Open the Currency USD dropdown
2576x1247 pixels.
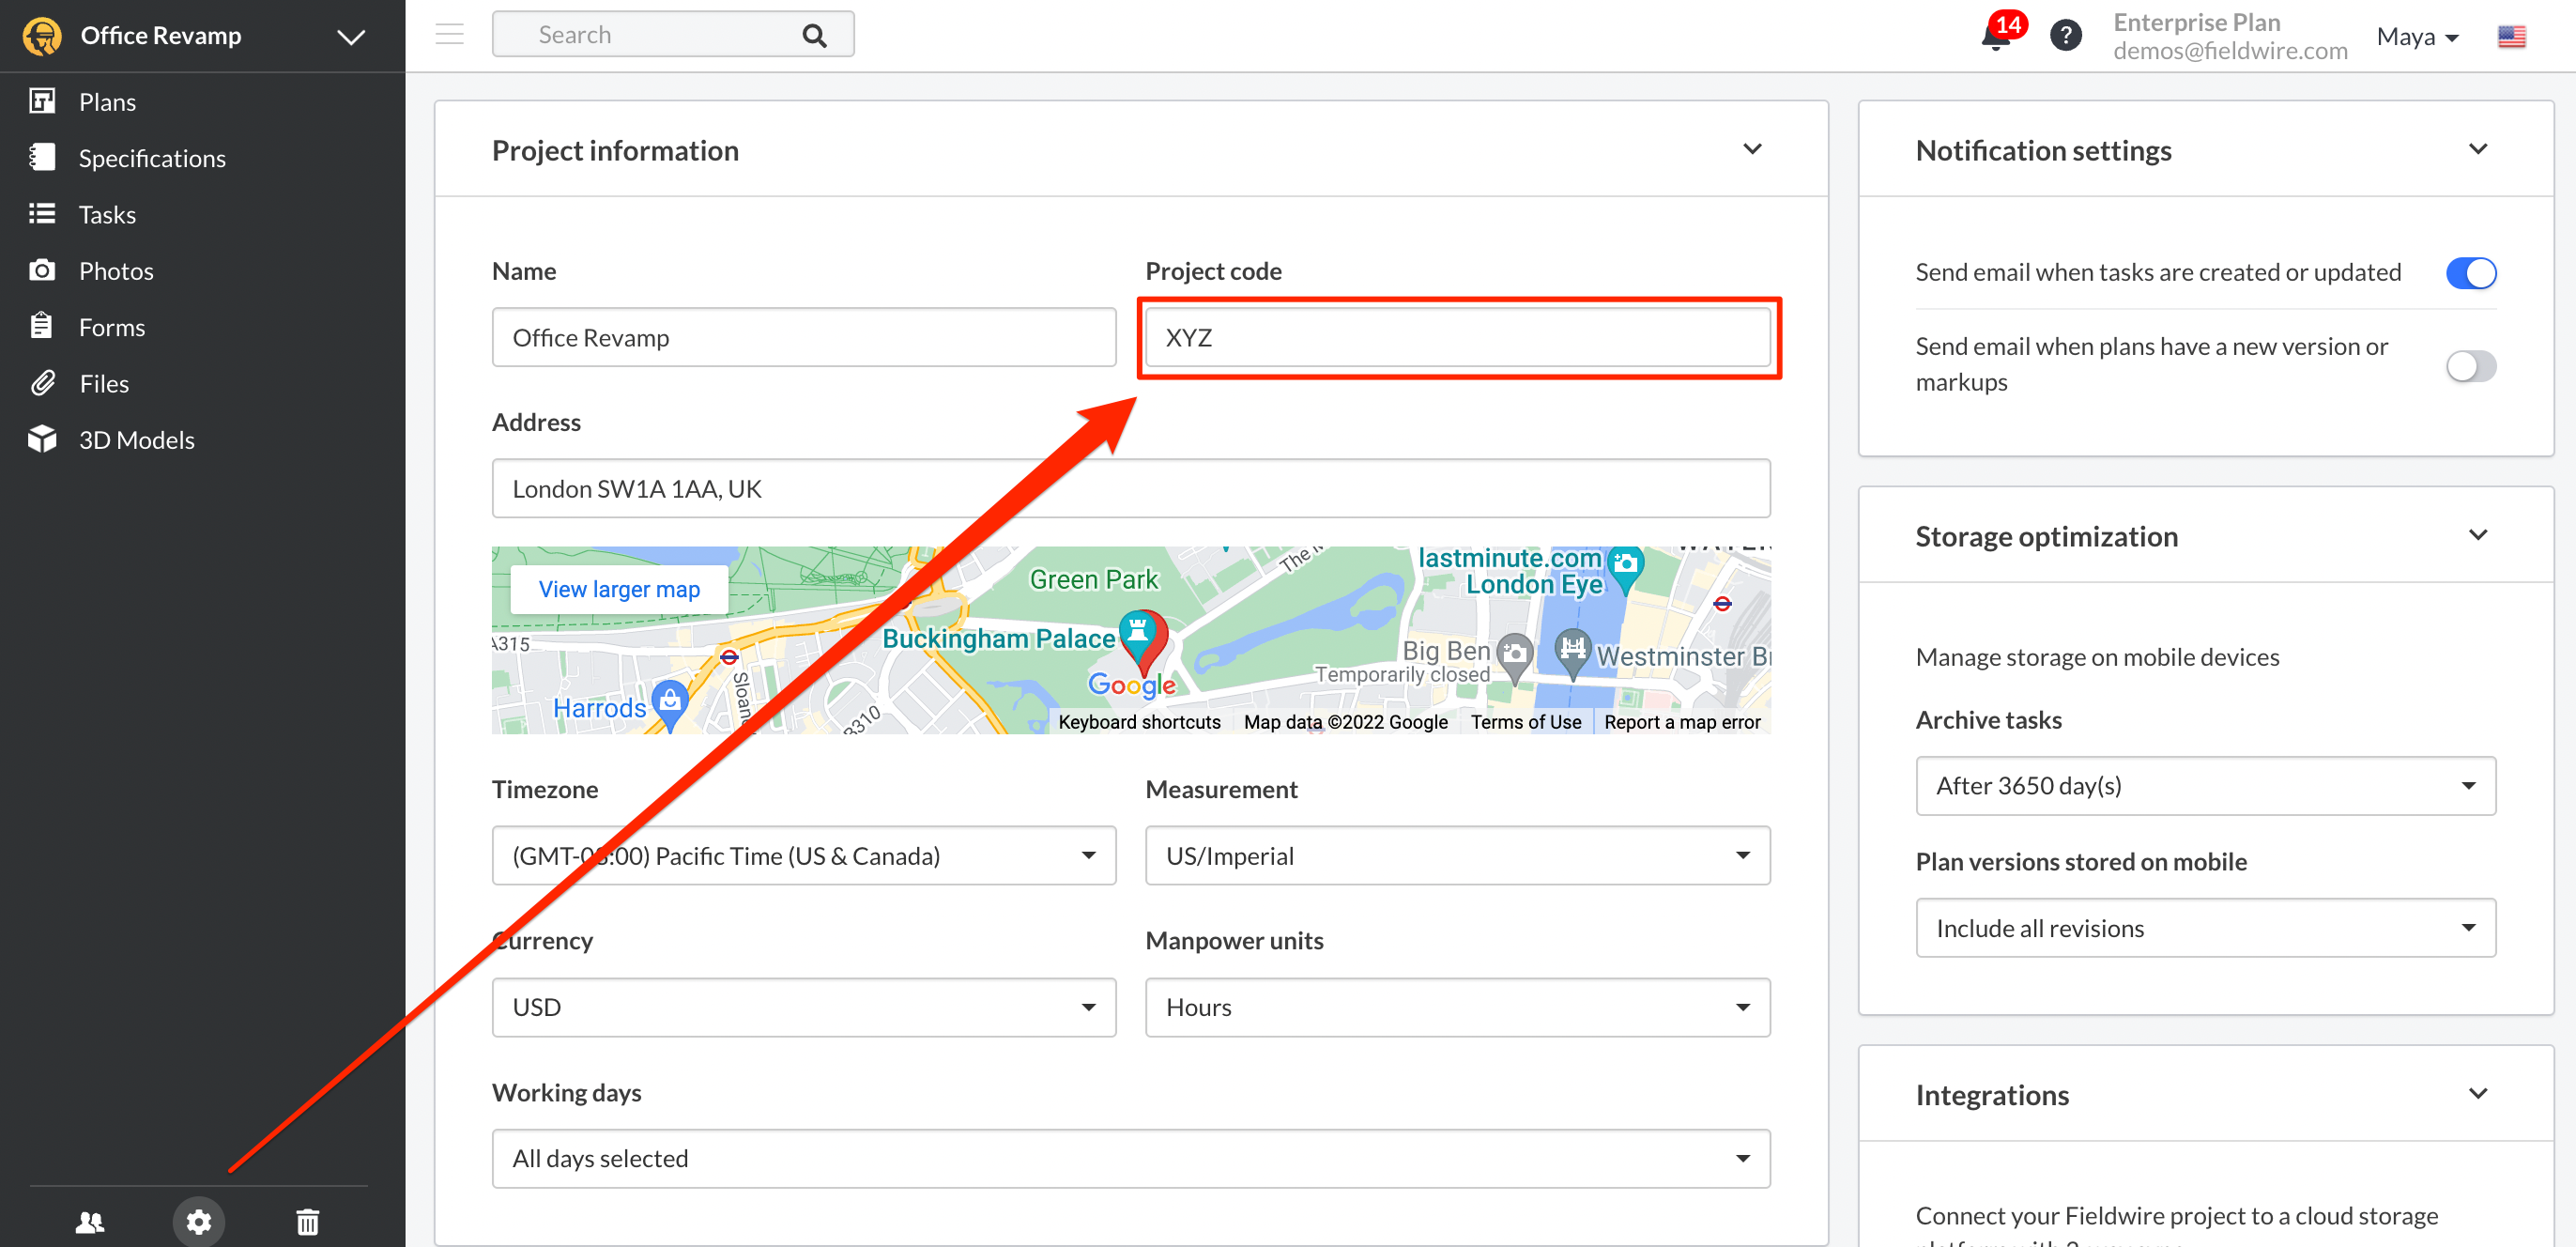(x=804, y=1007)
